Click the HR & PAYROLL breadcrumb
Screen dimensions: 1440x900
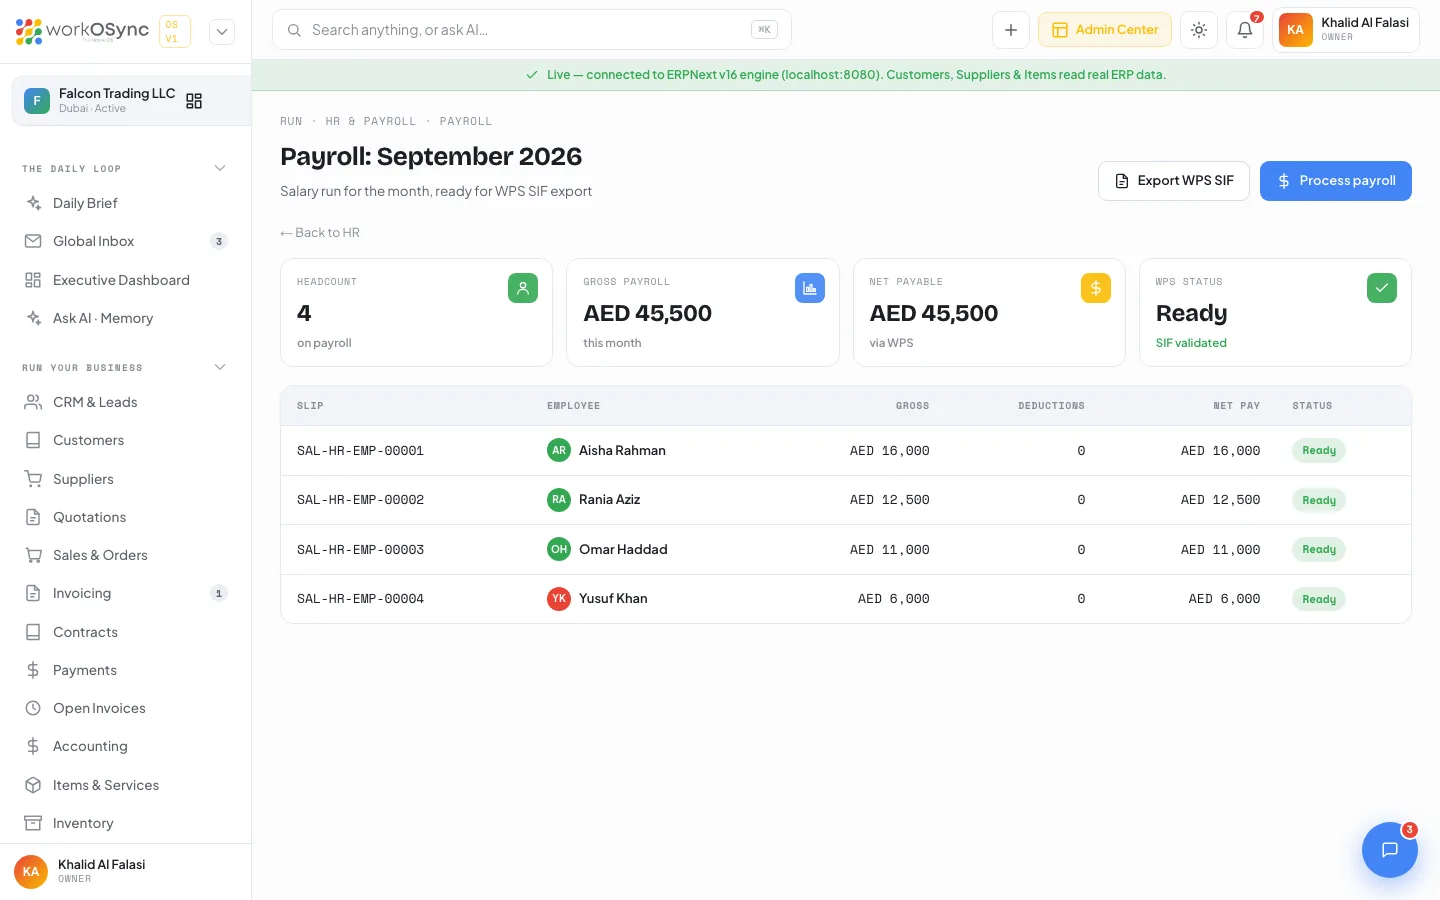pos(370,121)
